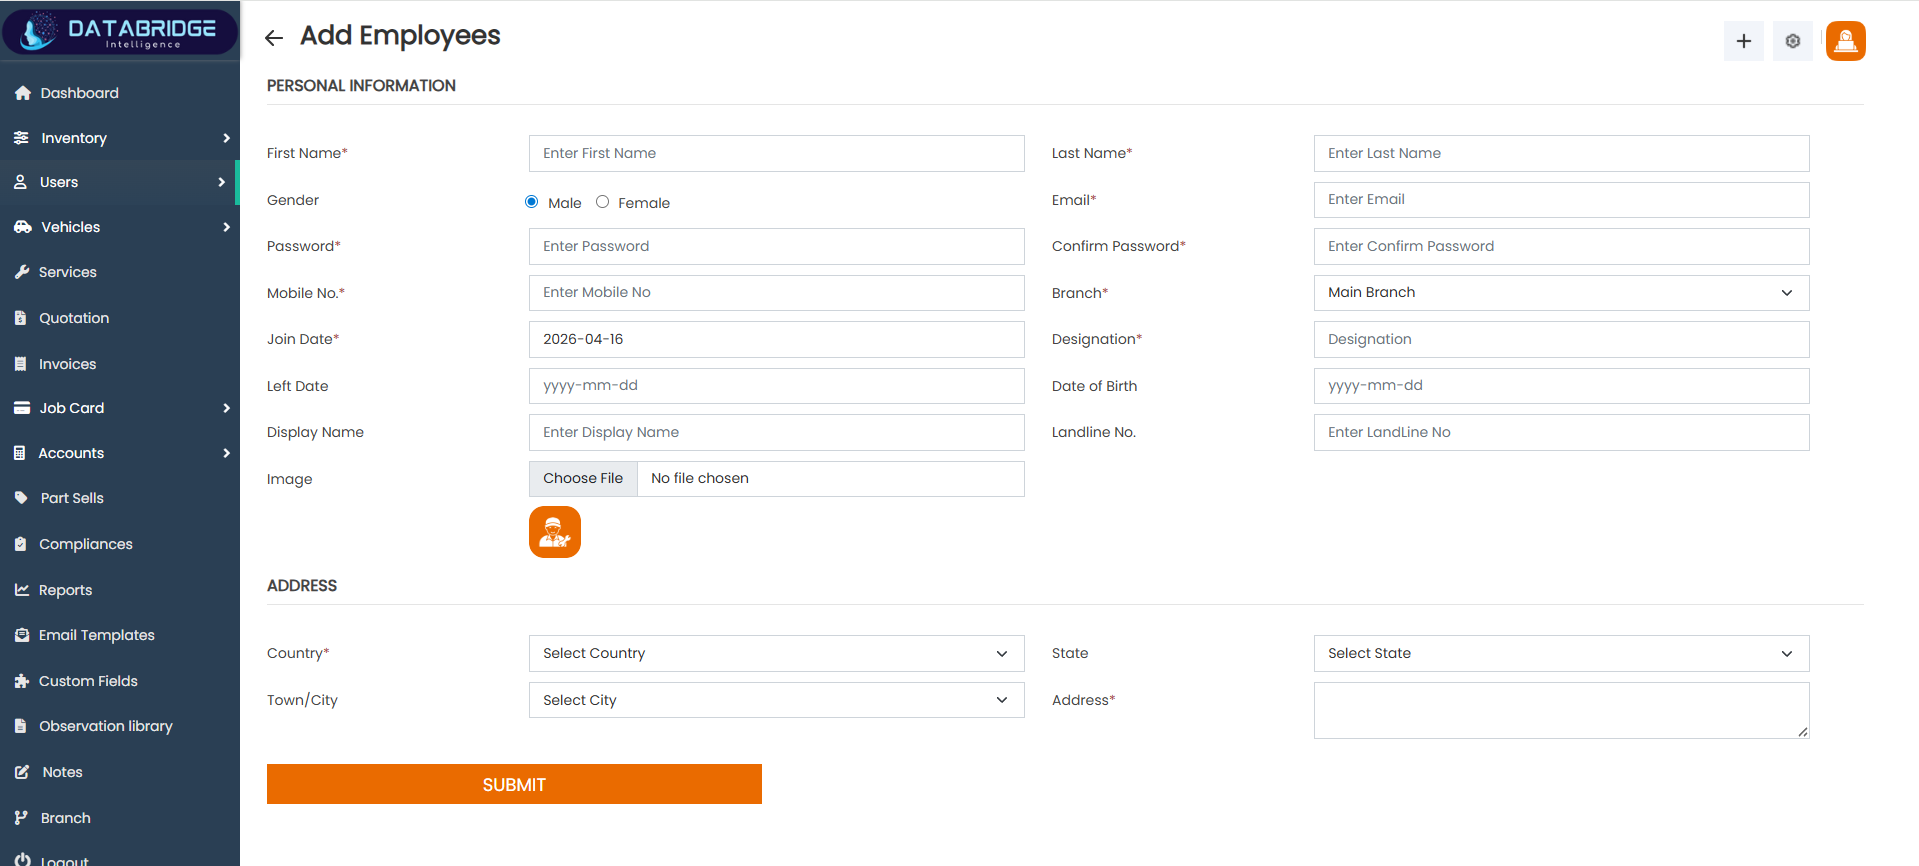Focus the First Name input field
The height and width of the screenshot is (866, 1919).
[x=776, y=154]
